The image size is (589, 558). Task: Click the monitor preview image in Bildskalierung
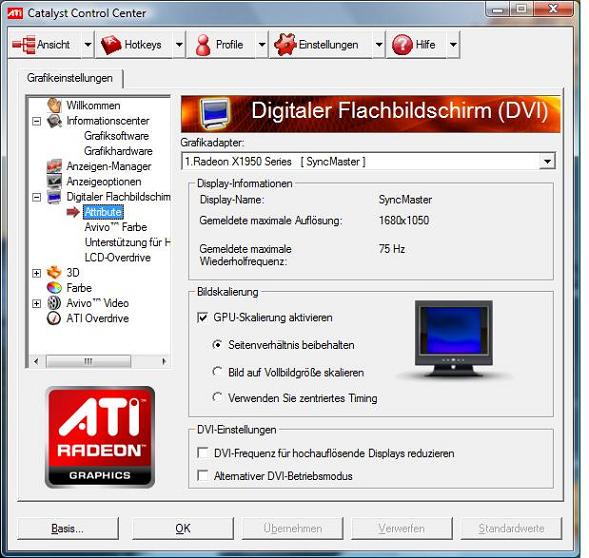(454, 339)
